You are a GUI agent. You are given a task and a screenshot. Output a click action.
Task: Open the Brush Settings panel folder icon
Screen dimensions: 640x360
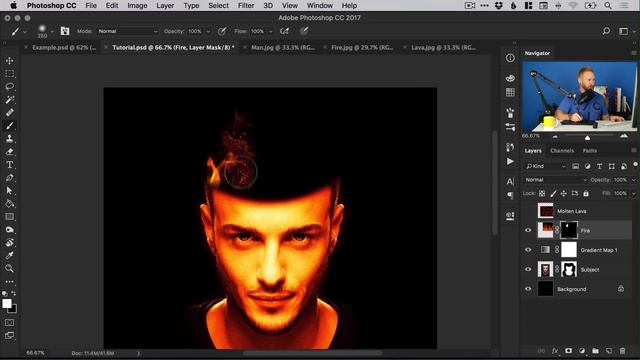[x=65, y=31]
